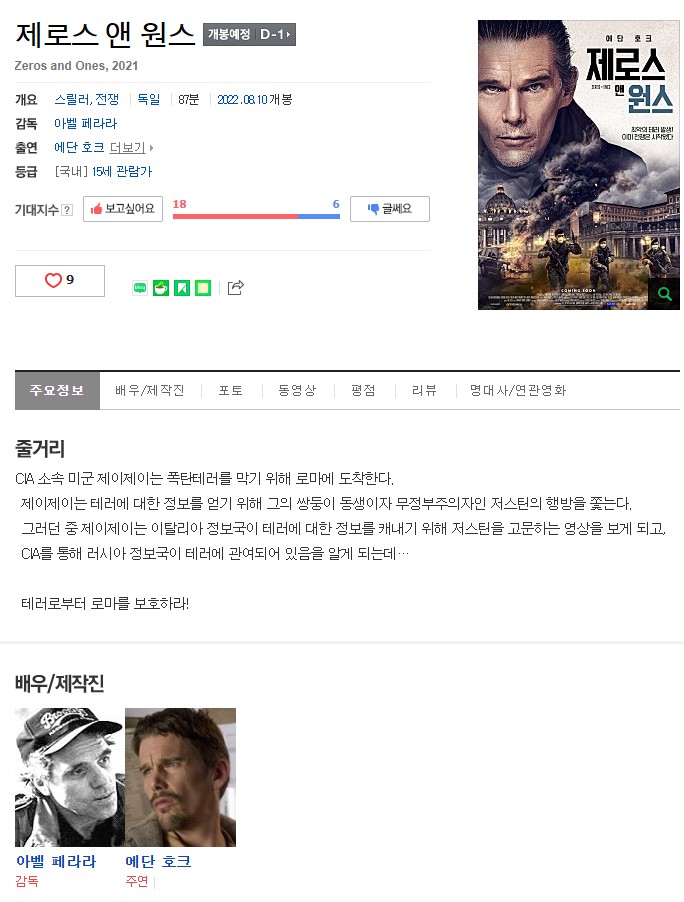Open the 명대사/연관영화 tab
The height and width of the screenshot is (902, 684).
(x=518, y=391)
